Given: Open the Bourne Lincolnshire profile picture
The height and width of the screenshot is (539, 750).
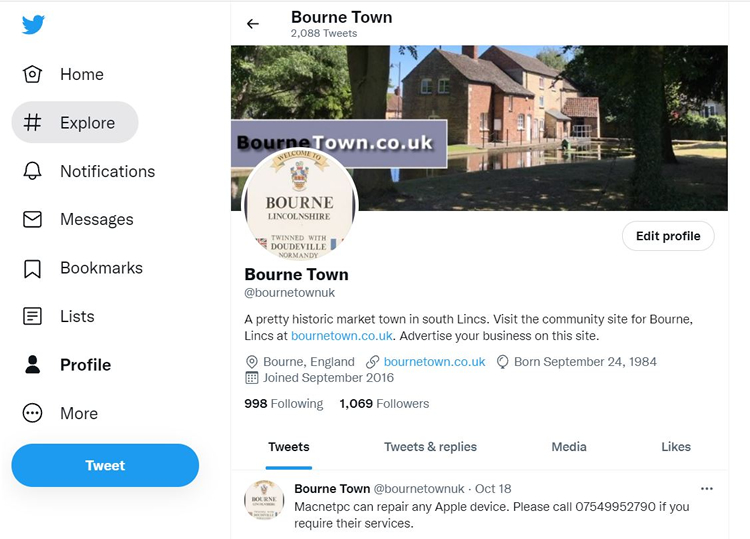Looking at the screenshot, I should click(300, 205).
